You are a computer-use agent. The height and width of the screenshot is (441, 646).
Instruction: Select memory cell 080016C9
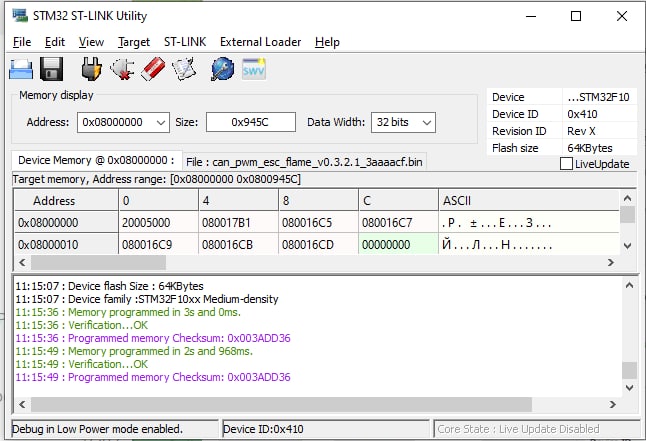coord(158,244)
